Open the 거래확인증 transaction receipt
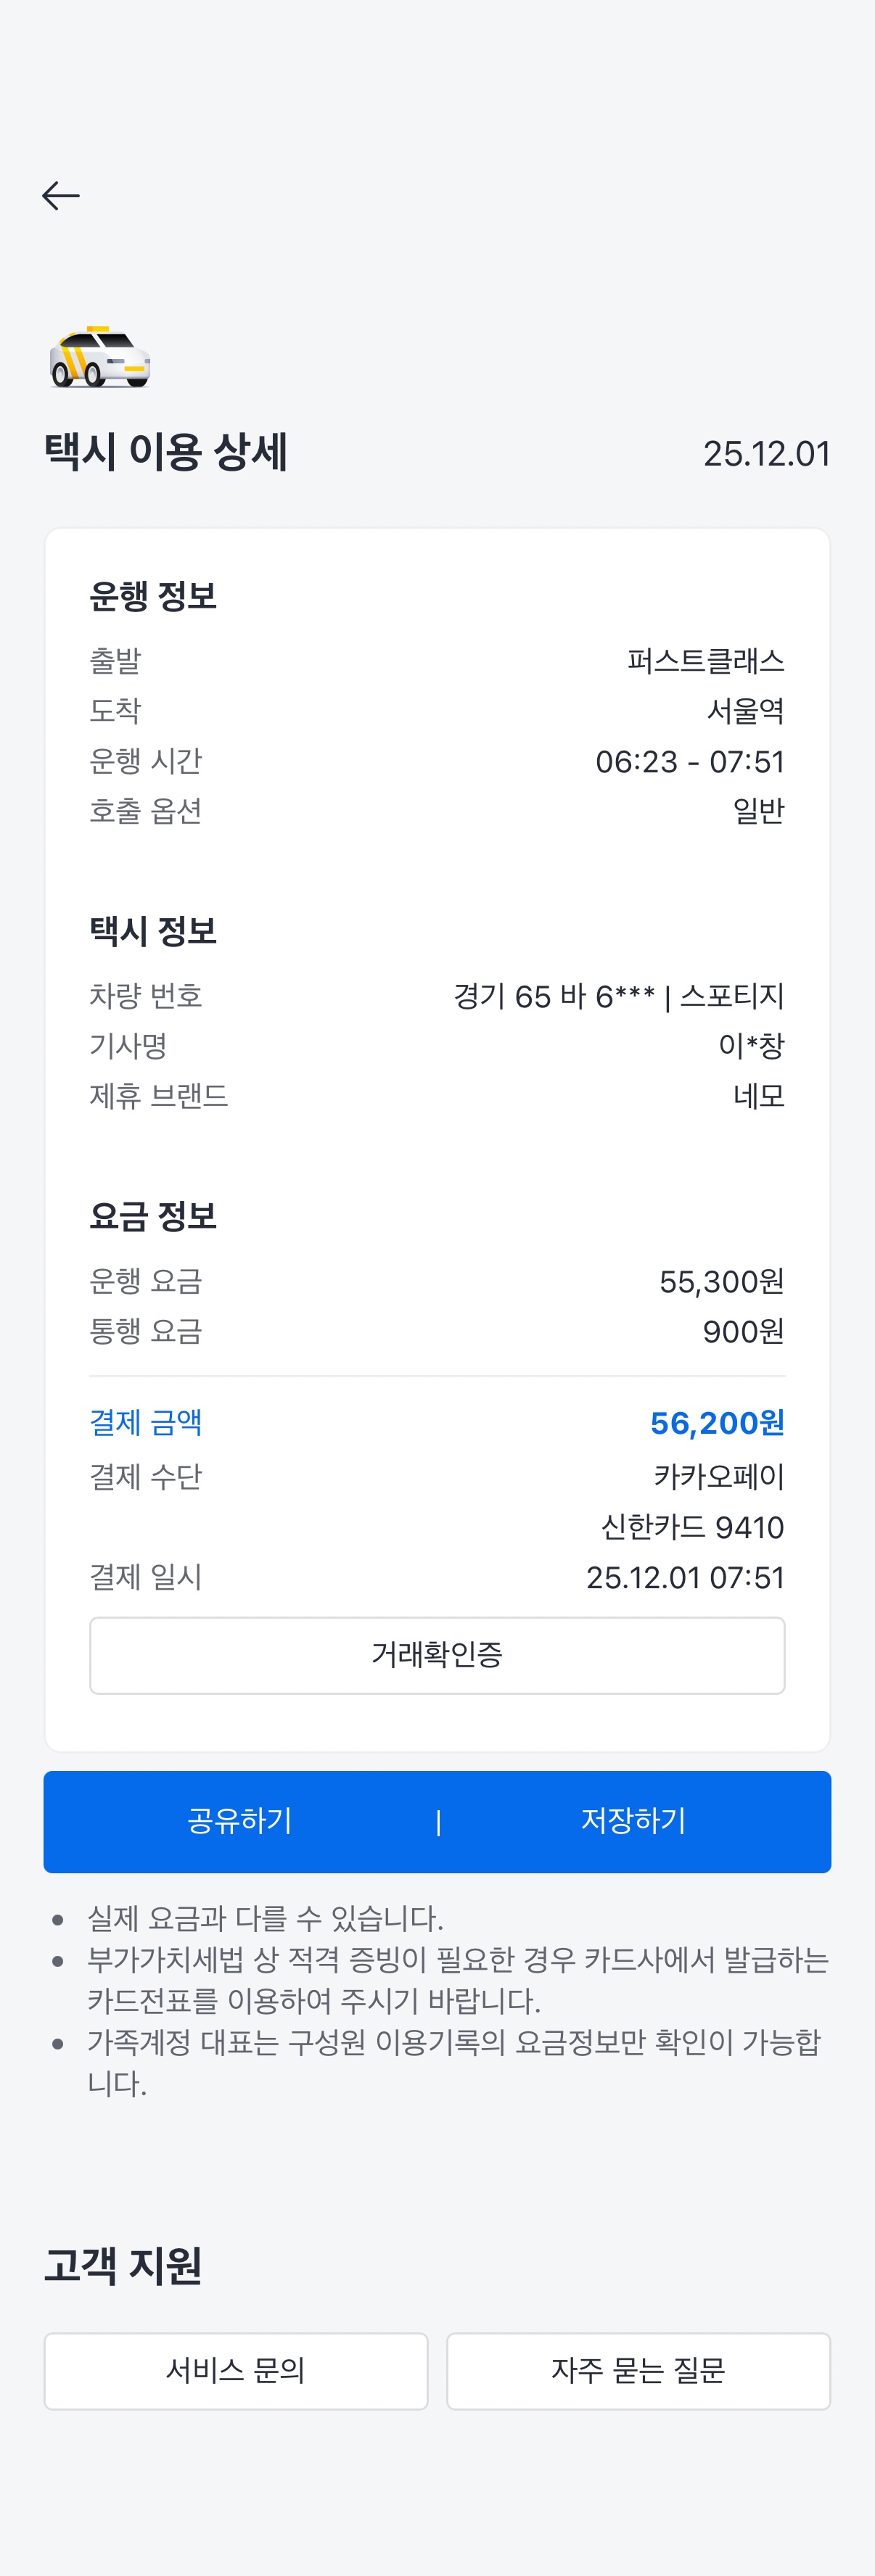This screenshot has width=875, height=2576. point(437,1655)
